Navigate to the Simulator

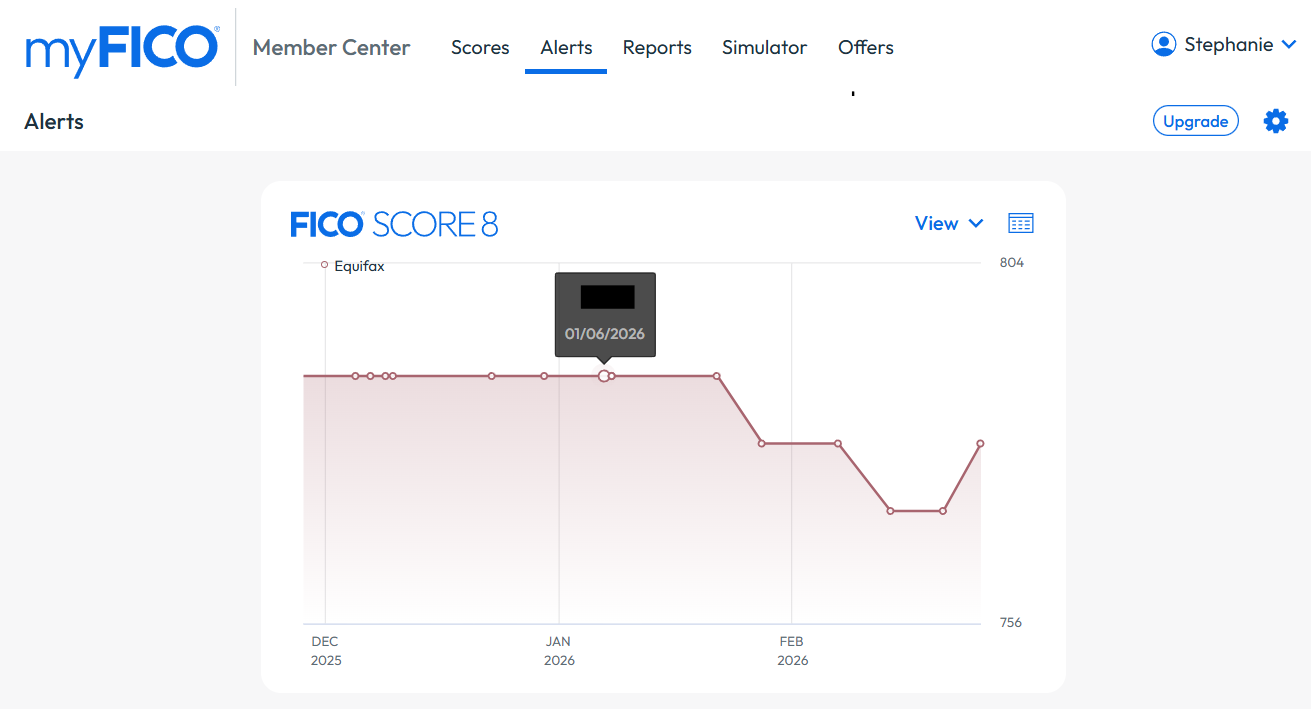click(x=764, y=47)
